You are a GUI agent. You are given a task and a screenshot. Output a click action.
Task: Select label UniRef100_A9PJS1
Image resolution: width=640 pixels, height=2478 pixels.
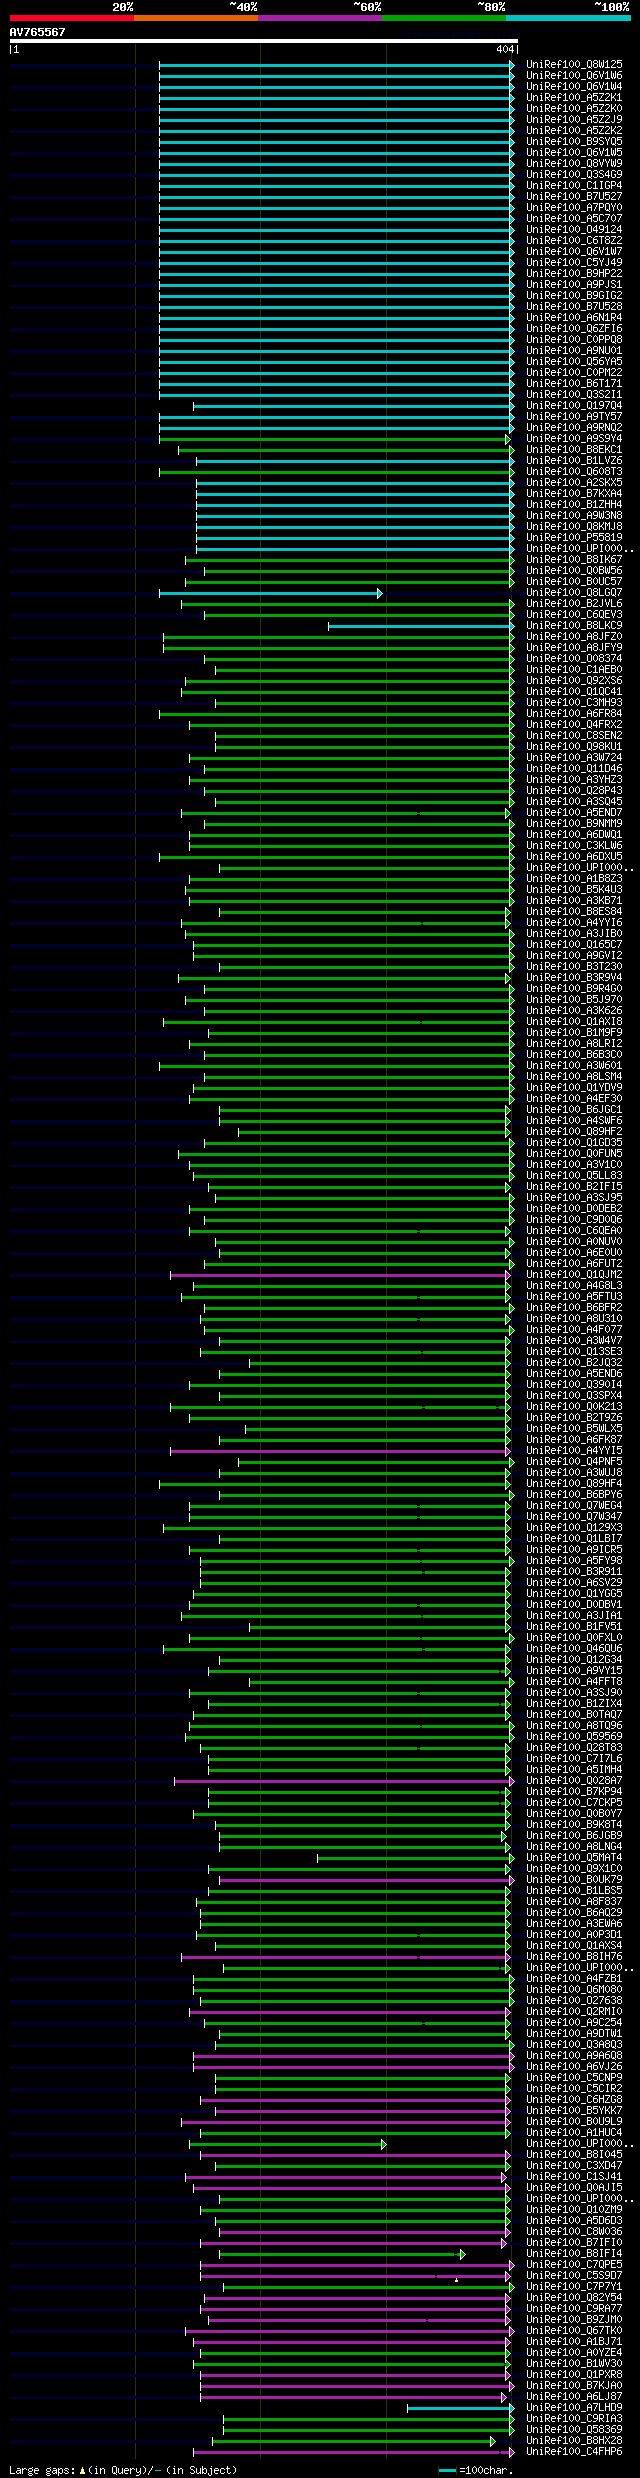tap(574, 284)
